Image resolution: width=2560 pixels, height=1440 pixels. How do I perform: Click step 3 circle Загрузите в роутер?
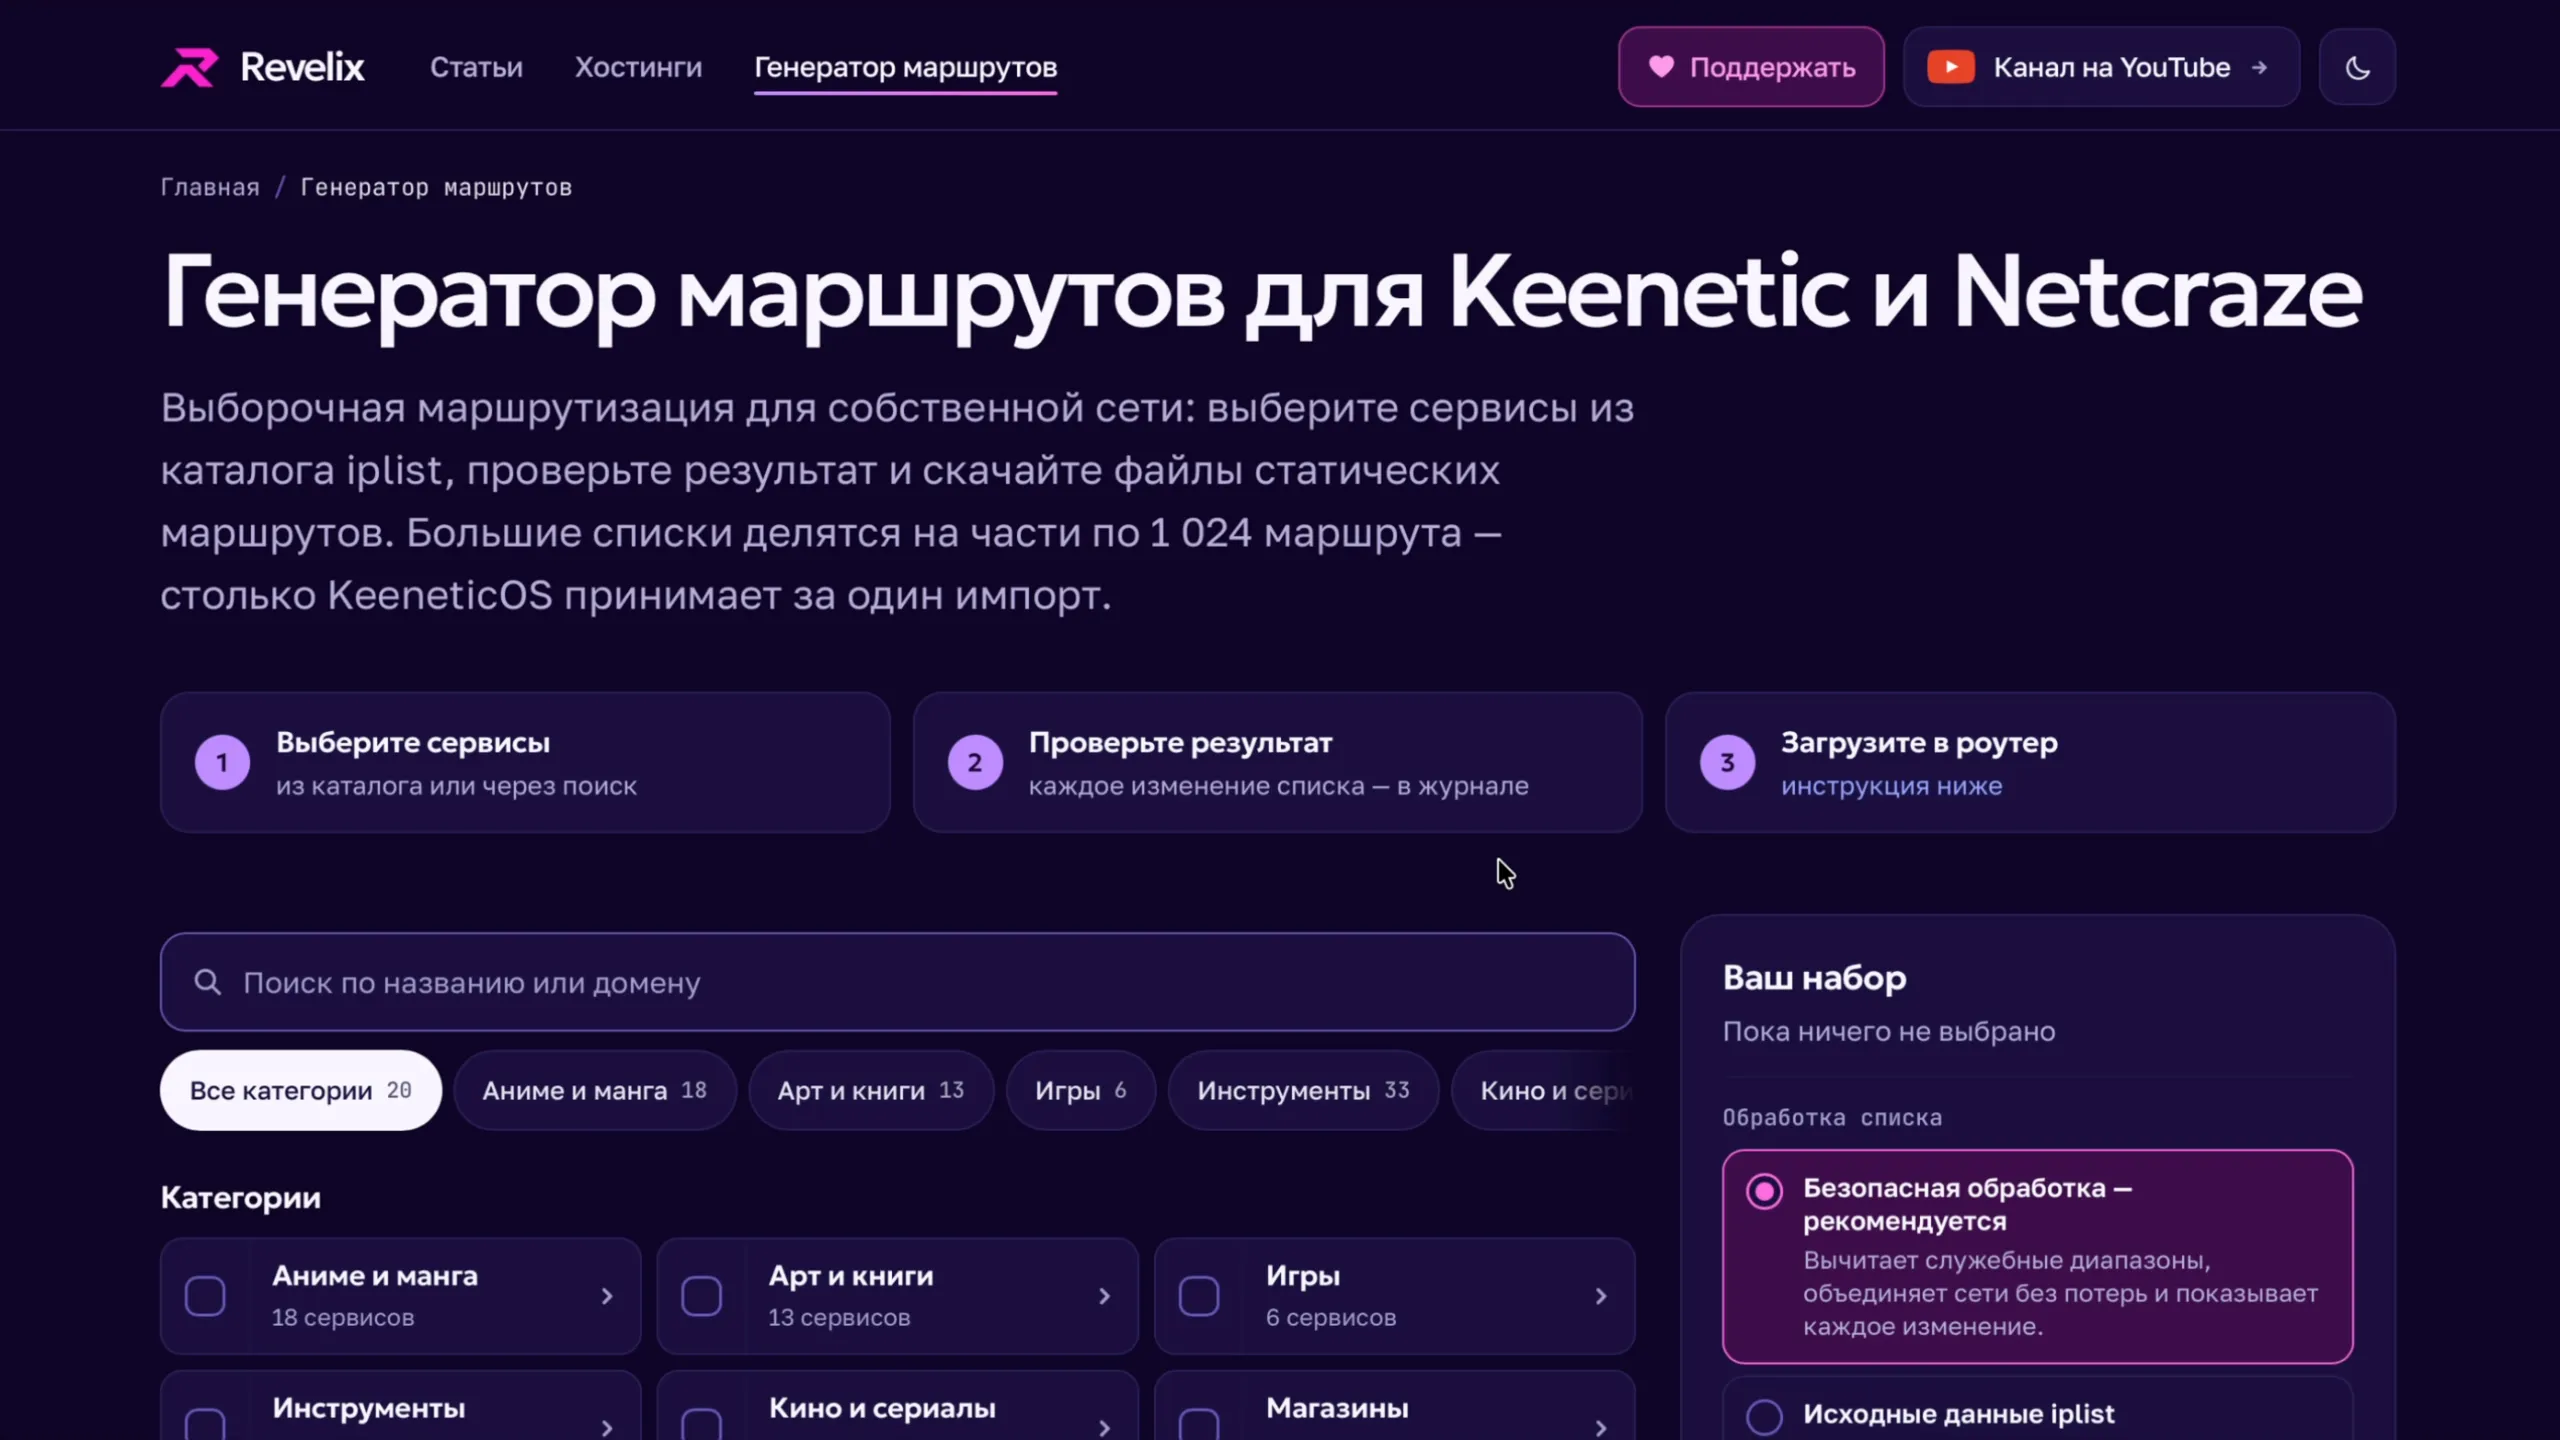click(x=1727, y=763)
